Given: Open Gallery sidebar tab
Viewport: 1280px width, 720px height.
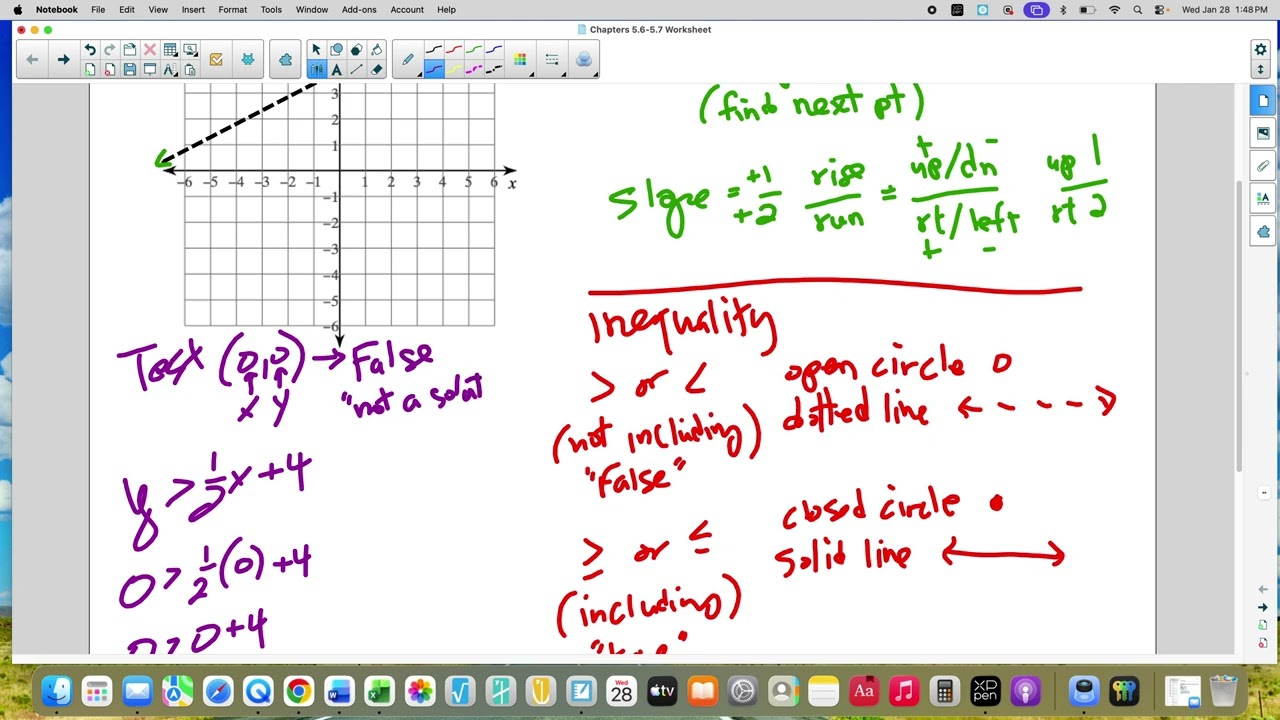Looking at the screenshot, I should click(1262, 133).
